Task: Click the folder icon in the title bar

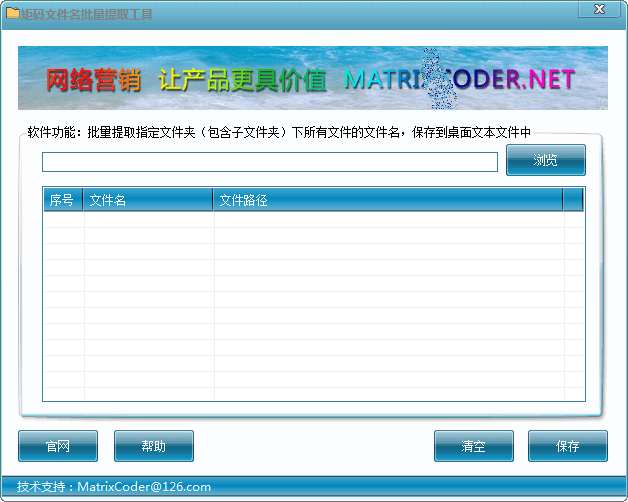Action: pyautogui.click(x=12, y=14)
